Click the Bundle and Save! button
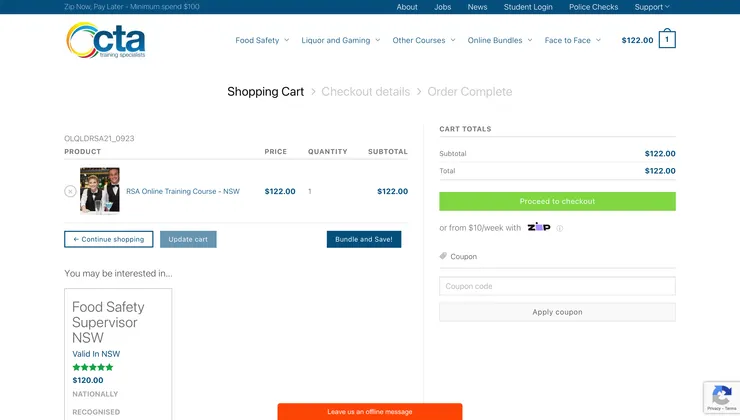Viewport: 740px width, 420px height. click(x=364, y=239)
